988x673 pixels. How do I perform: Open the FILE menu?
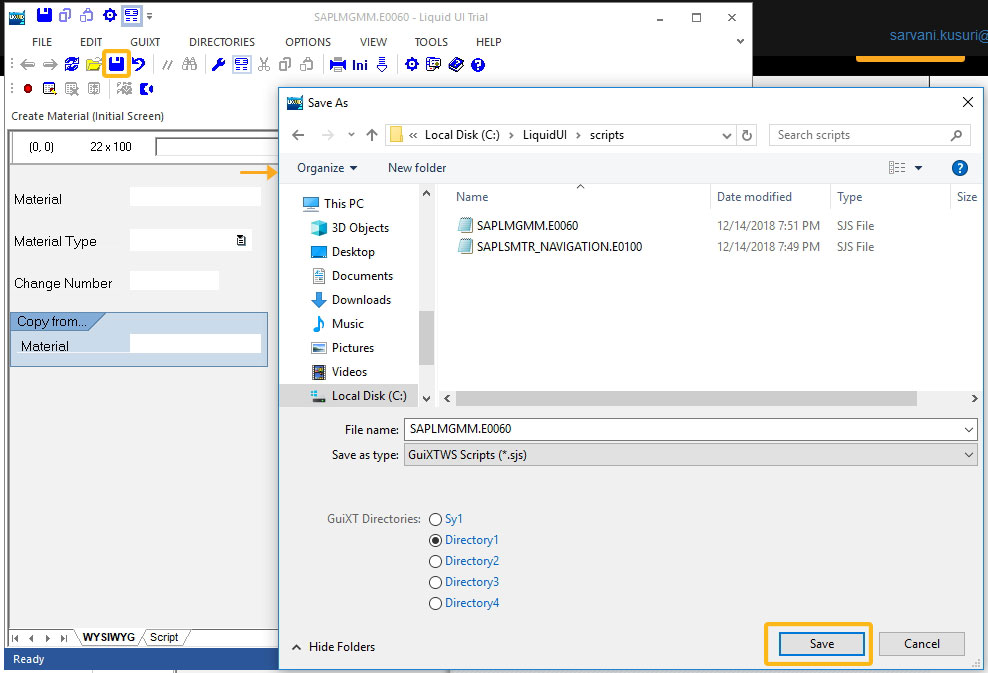[x=42, y=42]
